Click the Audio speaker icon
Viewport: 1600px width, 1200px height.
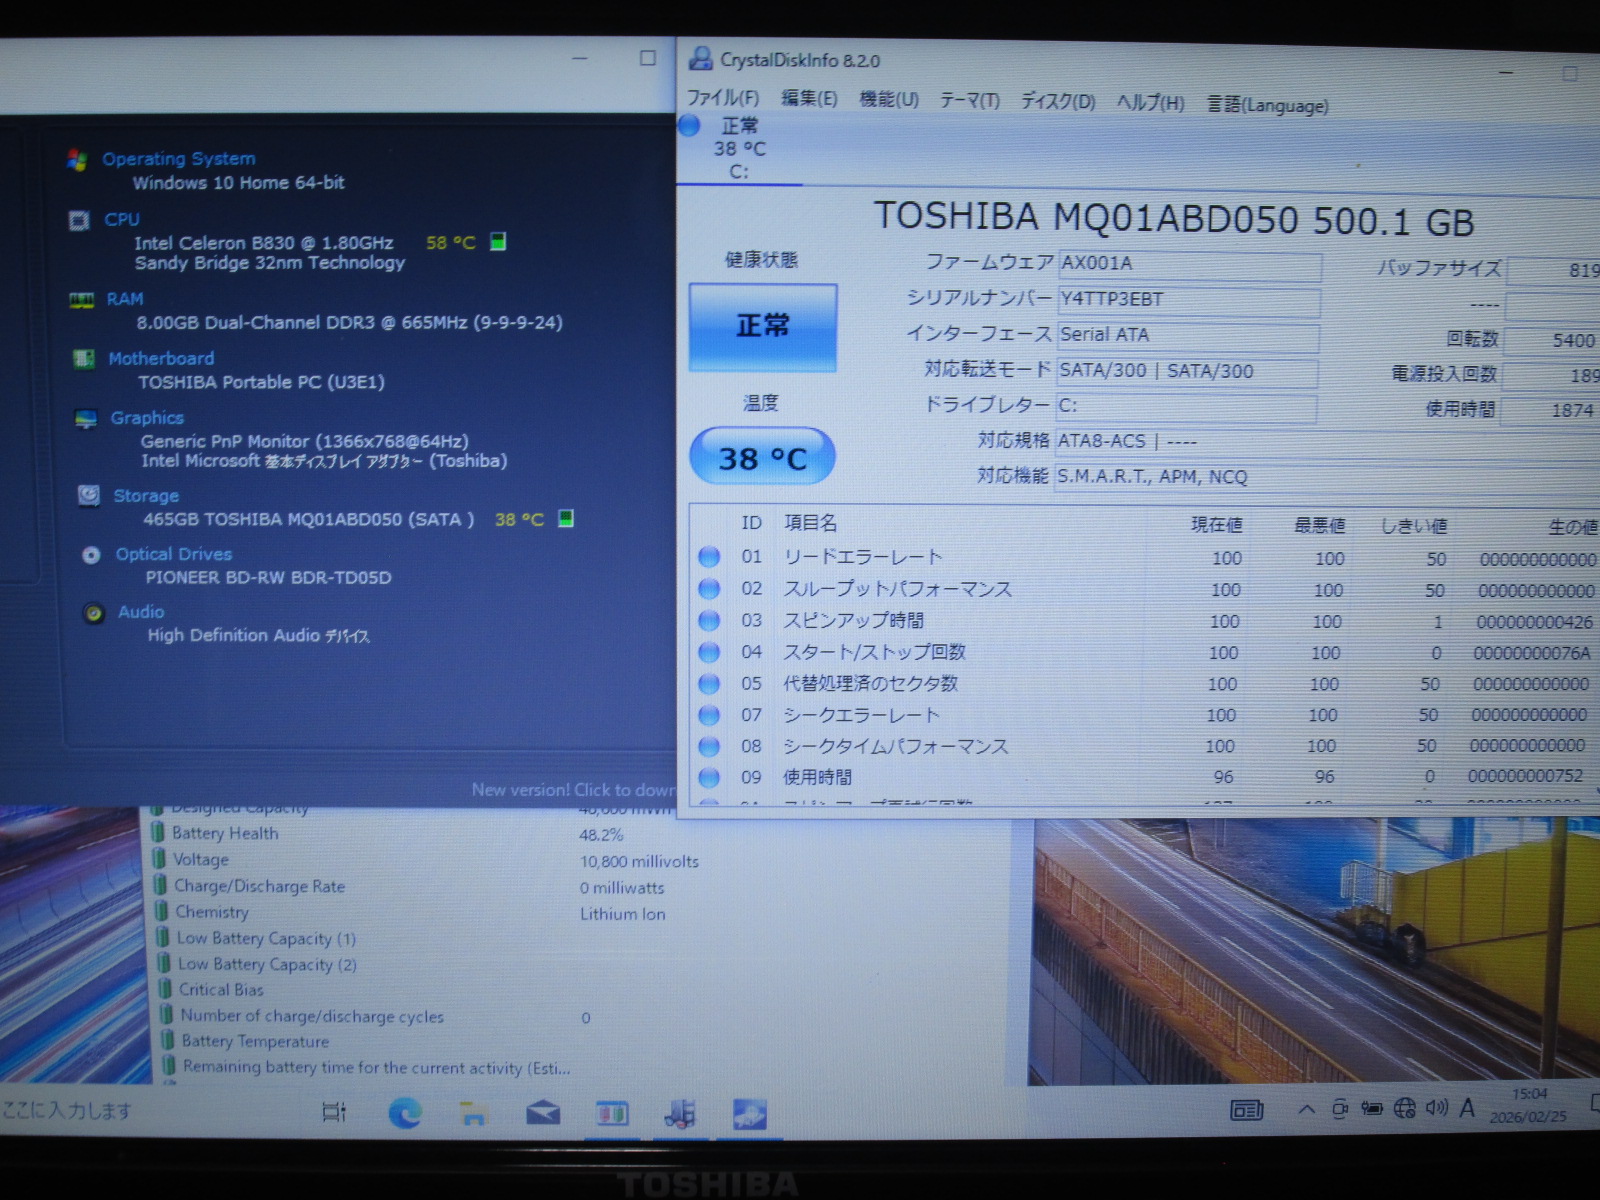(94, 613)
